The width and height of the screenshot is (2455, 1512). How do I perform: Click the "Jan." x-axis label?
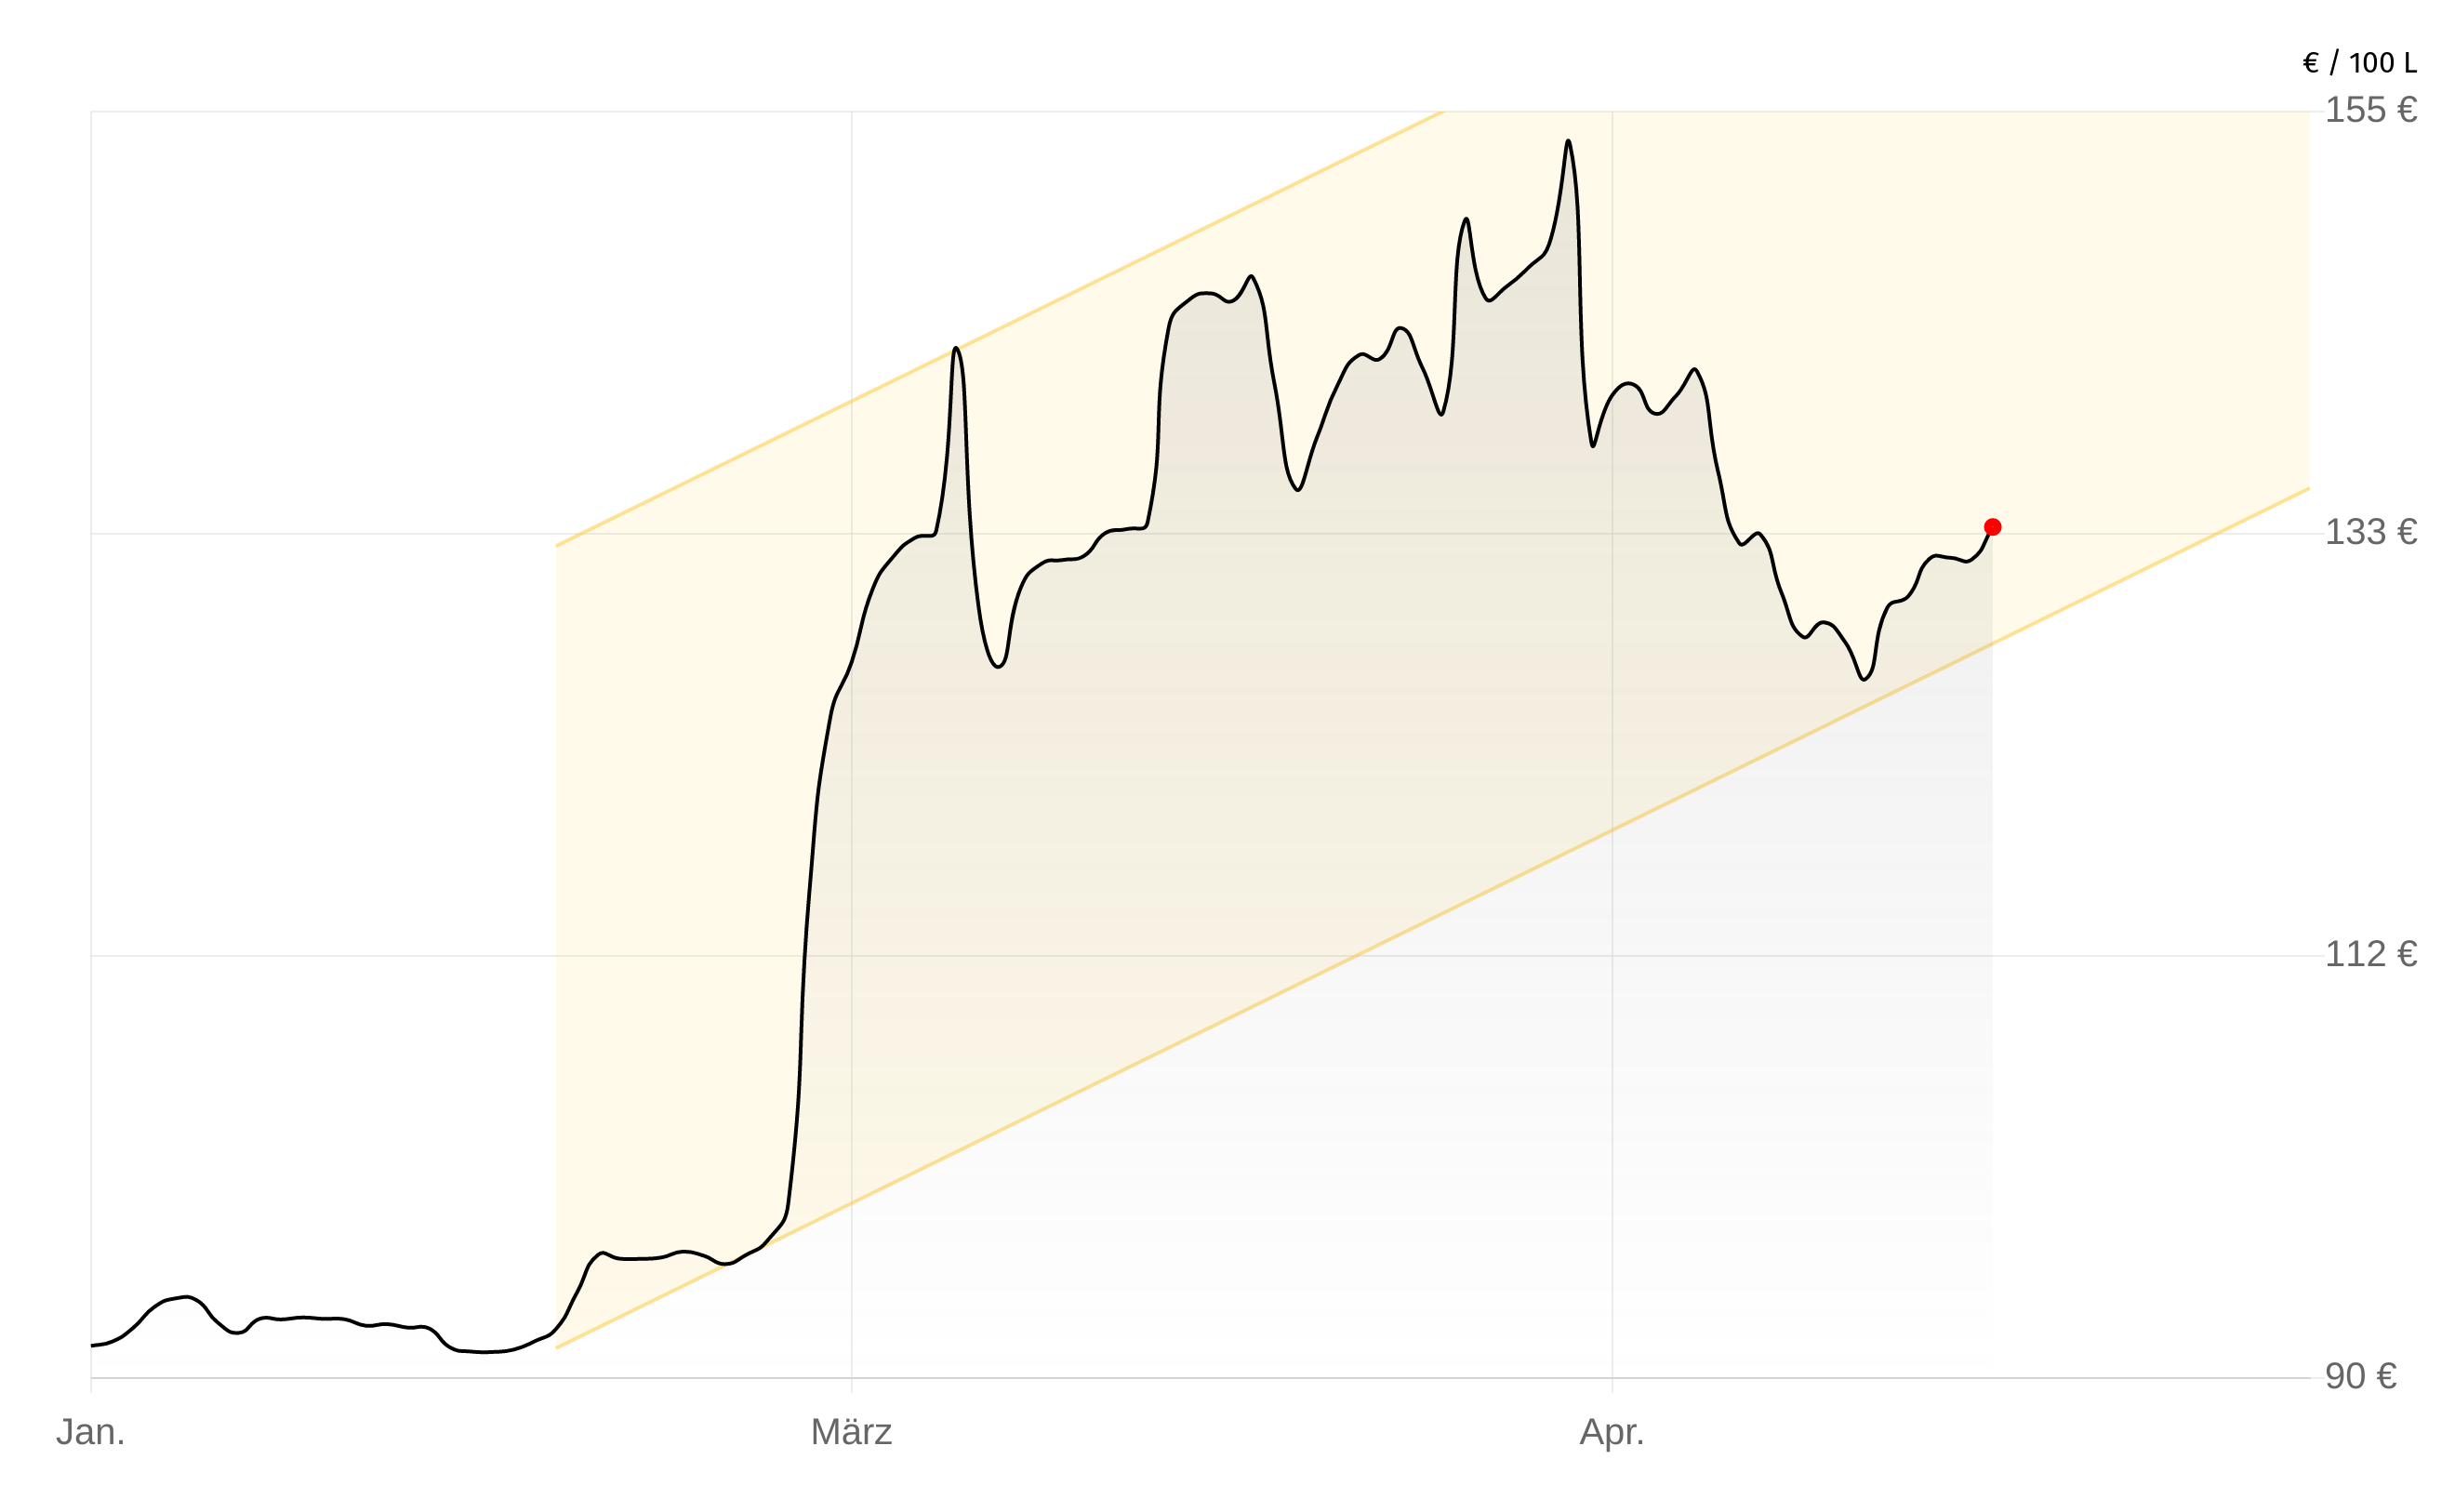coord(90,1432)
